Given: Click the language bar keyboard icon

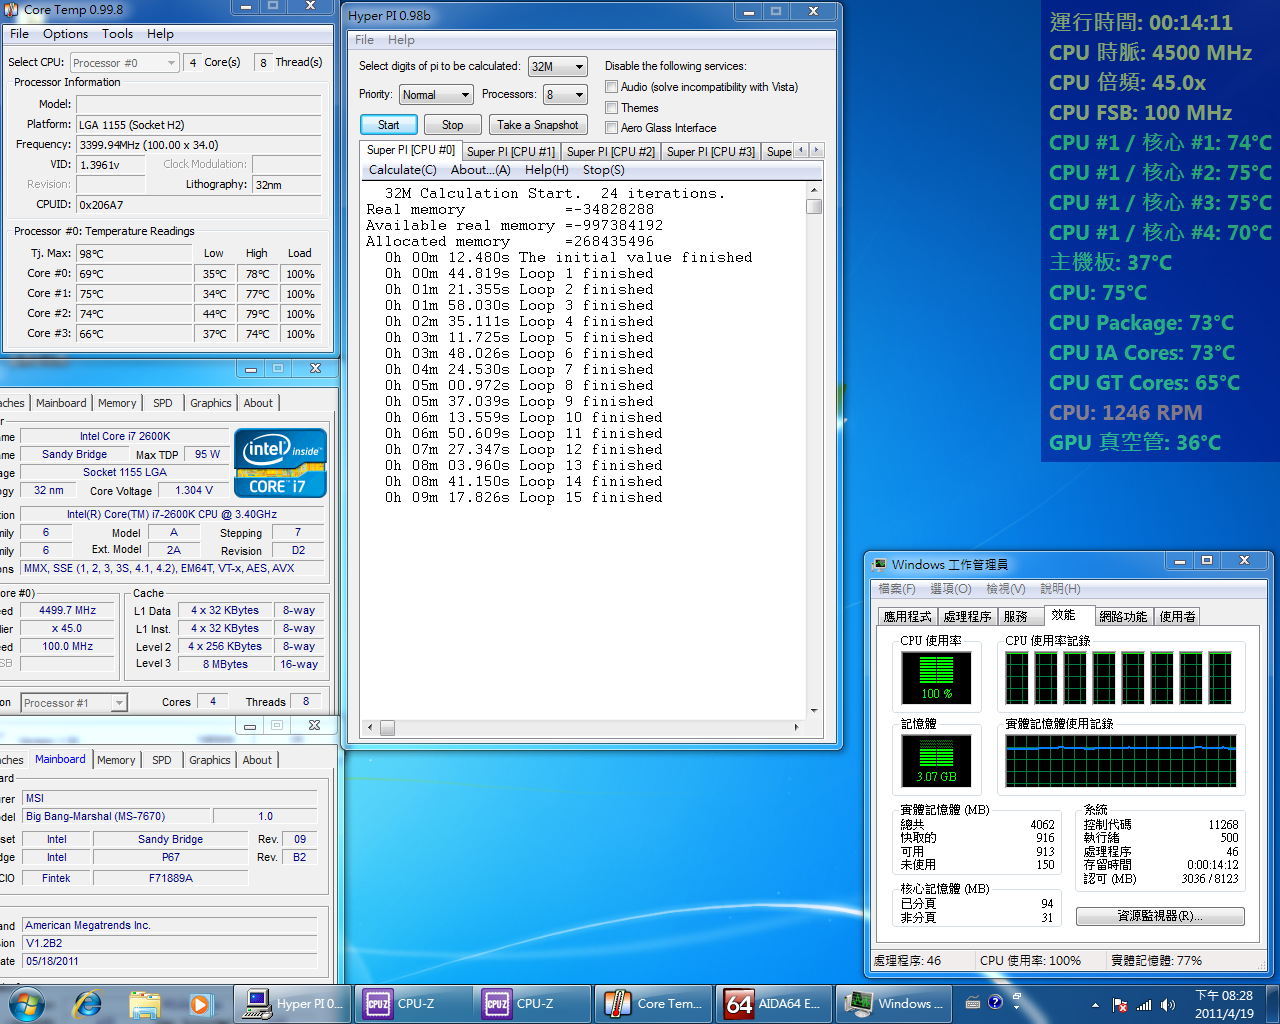Looking at the screenshot, I should click(973, 1002).
